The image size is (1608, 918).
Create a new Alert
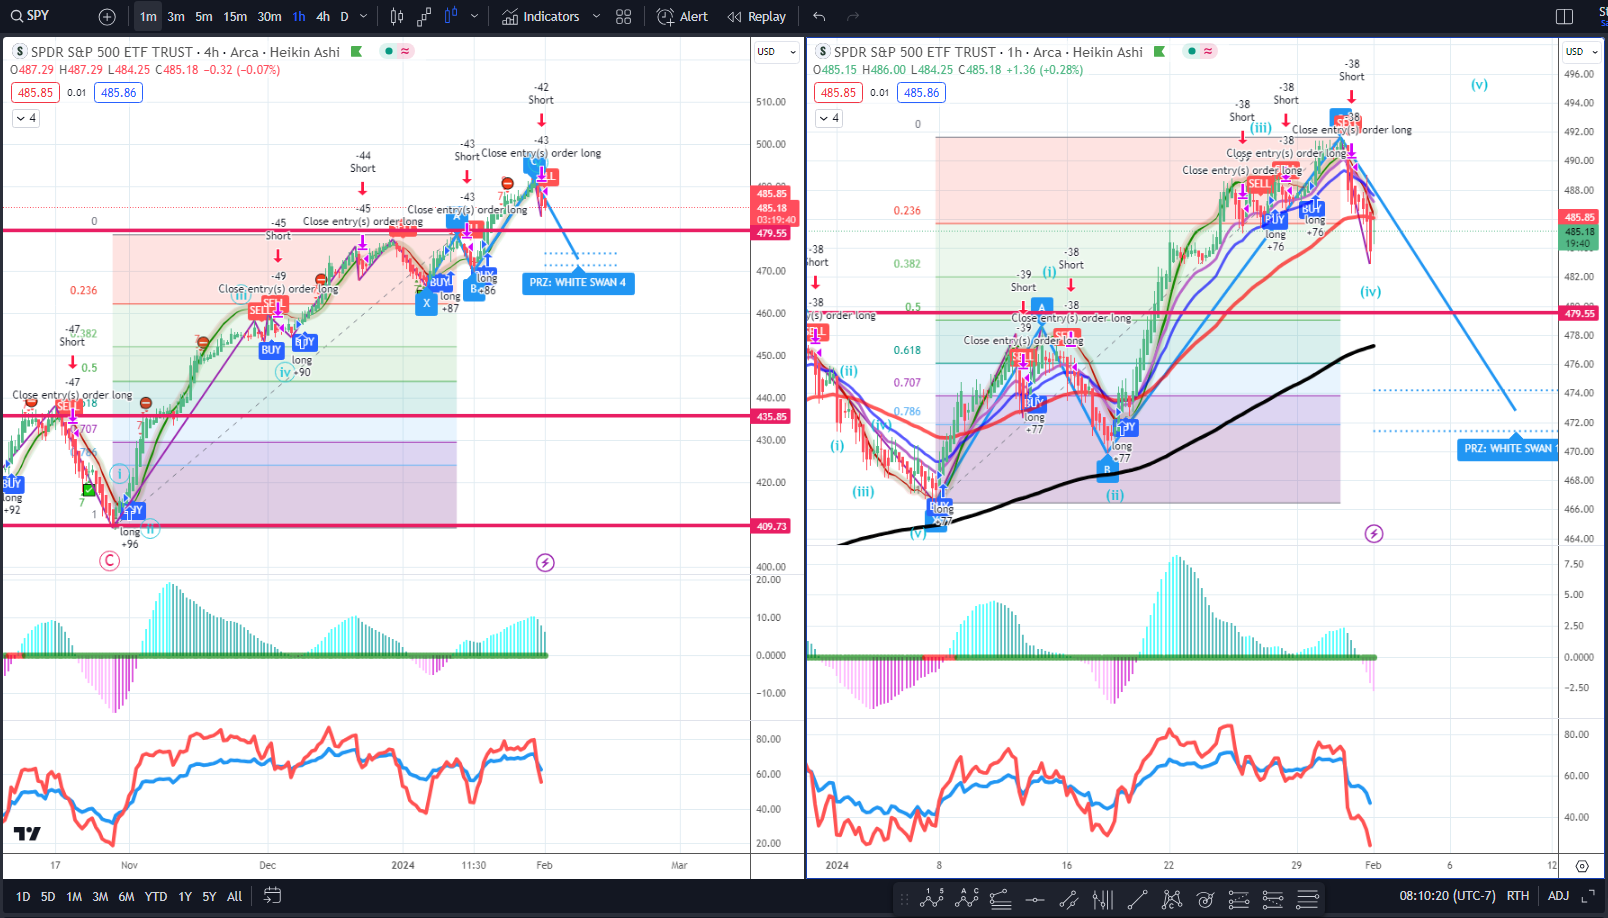coord(682,17)
